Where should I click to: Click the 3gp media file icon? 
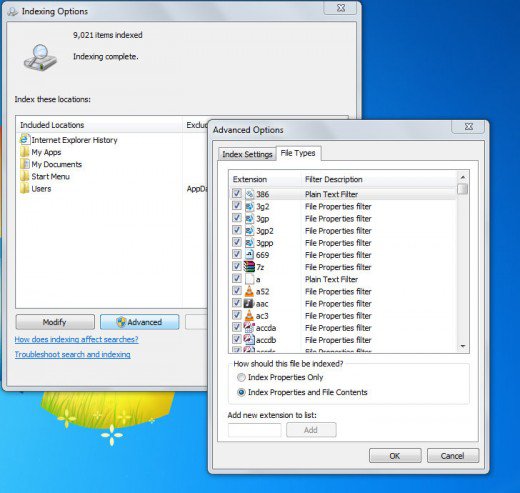[x=249, y=219]
